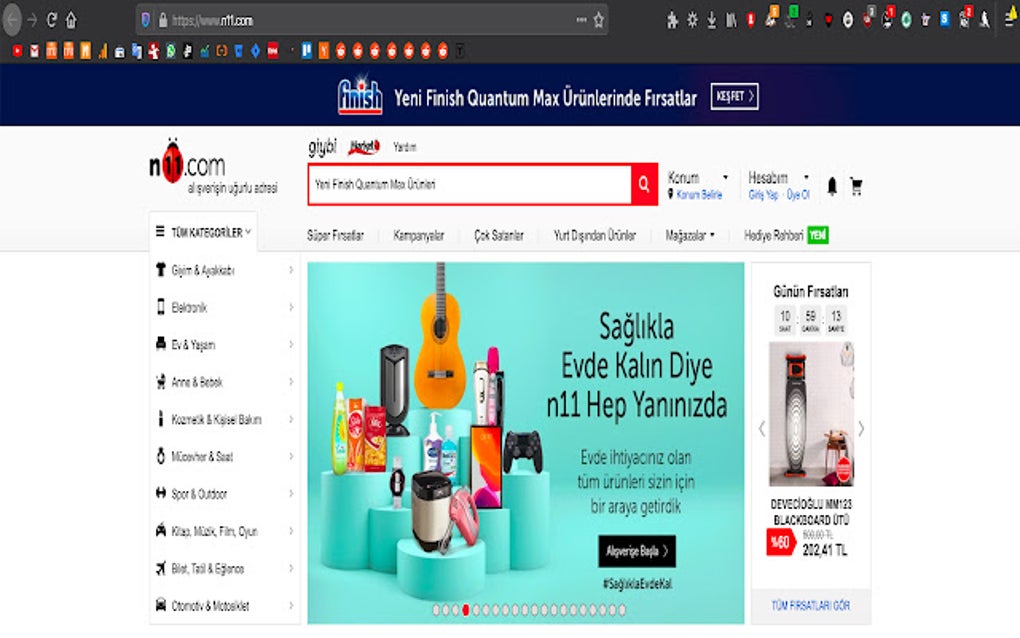The height and width of the screenshot is (638, 1020).
Task: Open the Hesabım dropdown
Action: [x=779, y=178]
